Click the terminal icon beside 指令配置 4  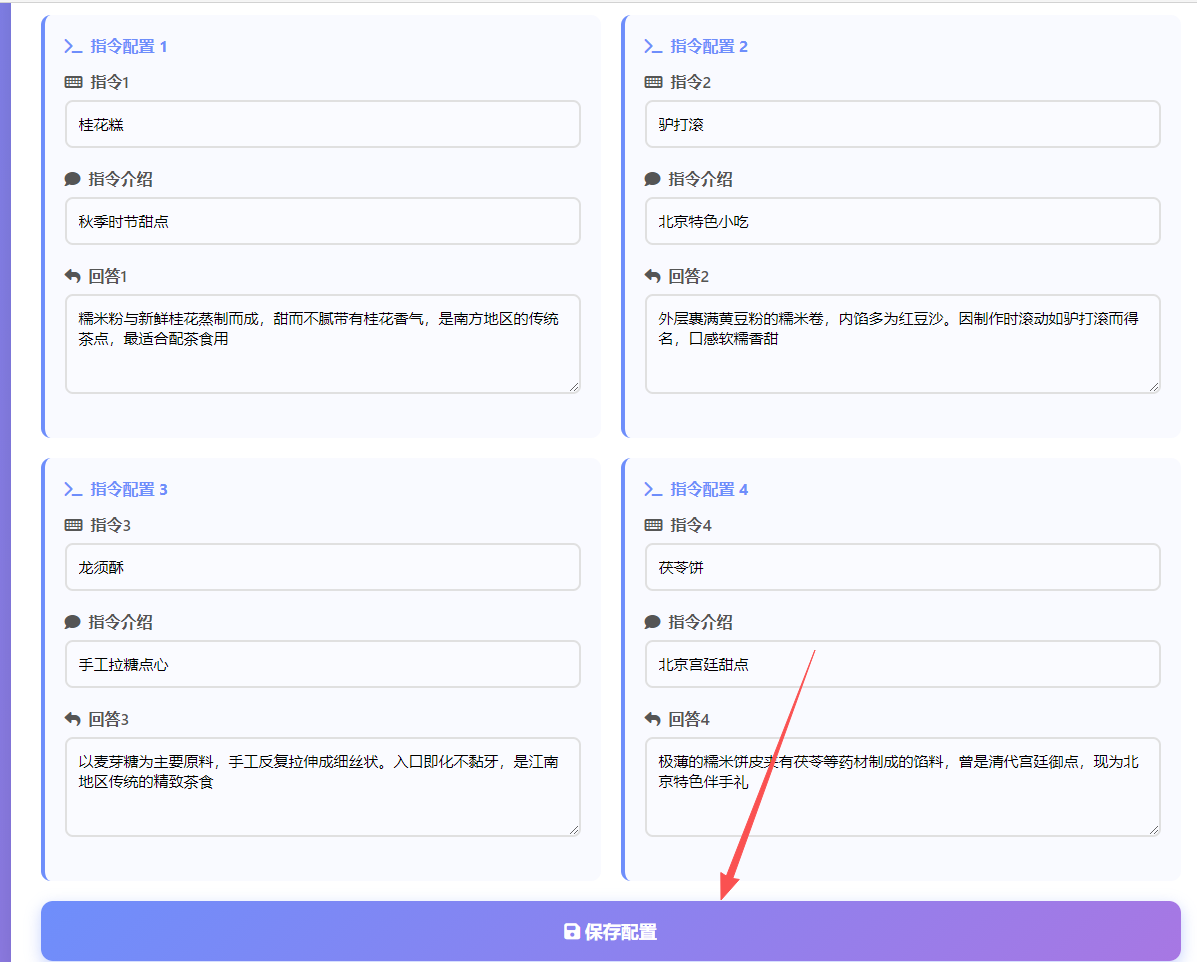(x=651, y=489)
